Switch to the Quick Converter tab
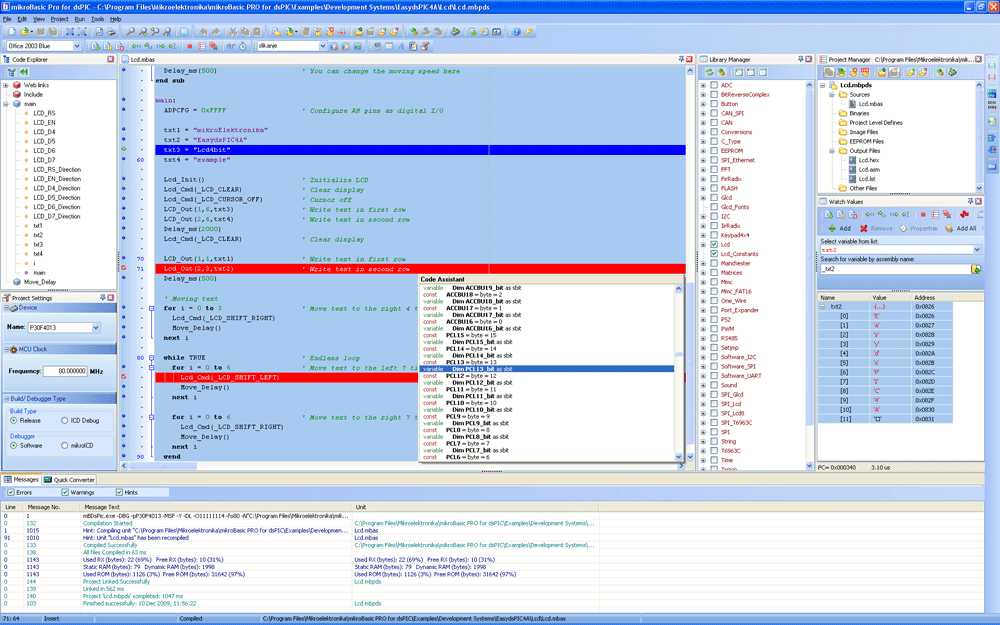Screen dimensions: 1000x625 tap(70, 480)
